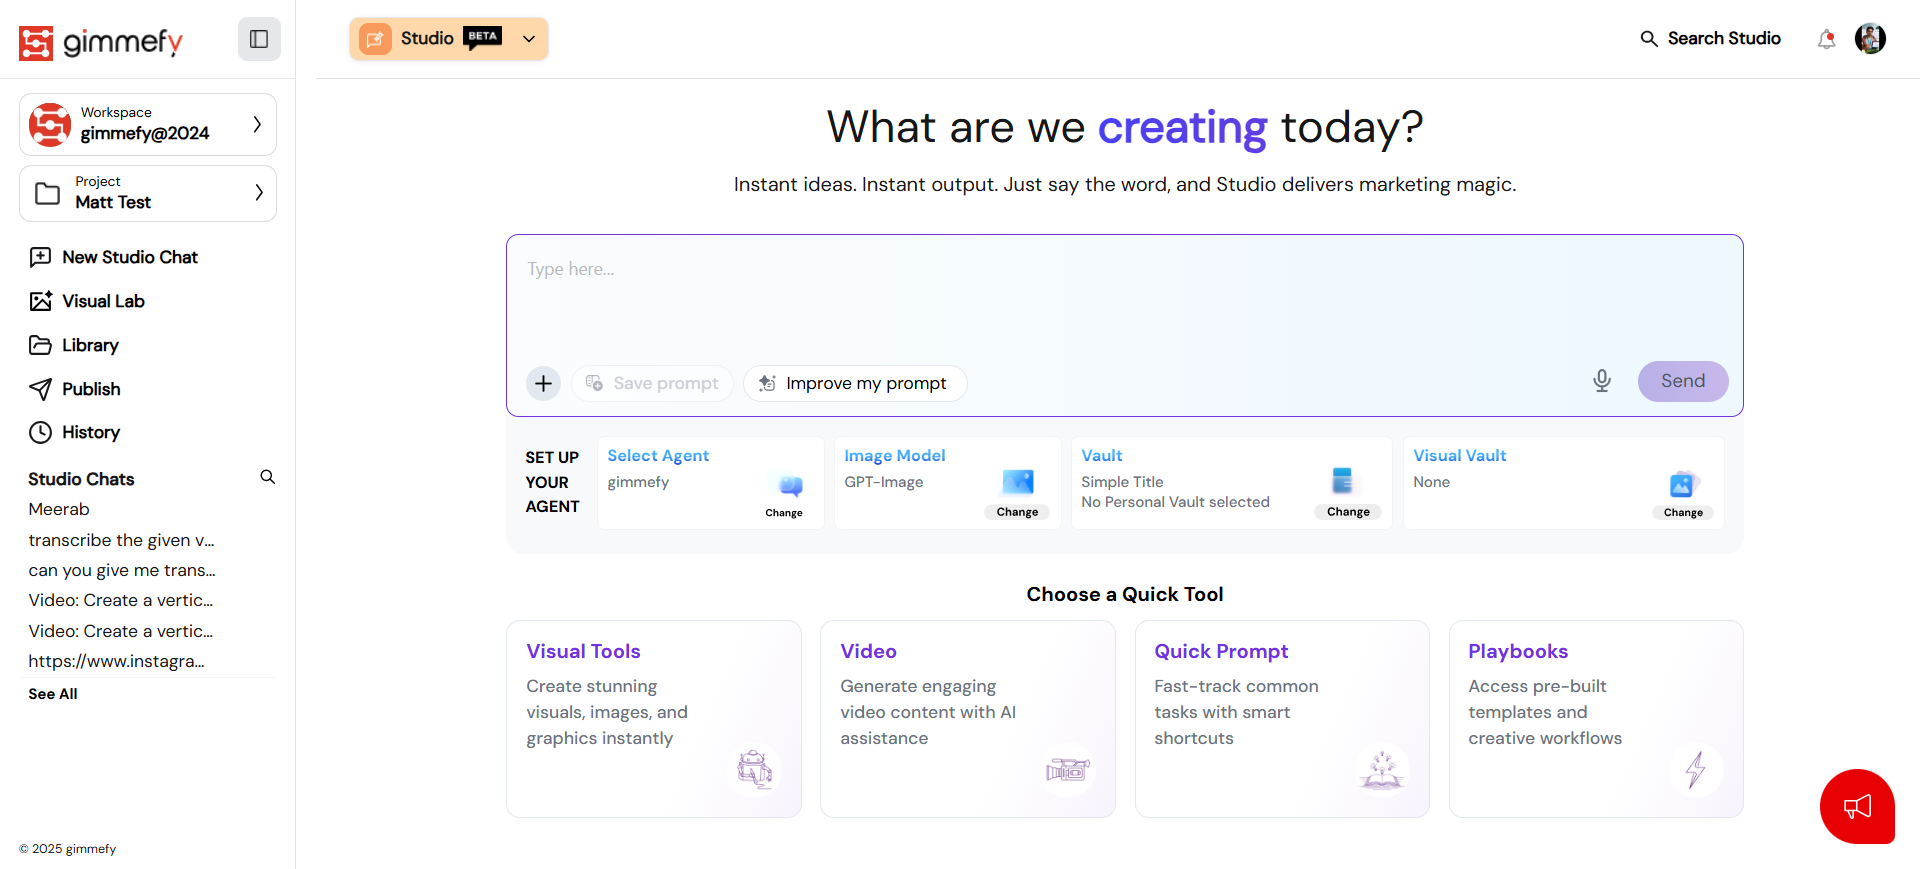Open the 'can you give me trans...' chat

pos(122,570)
